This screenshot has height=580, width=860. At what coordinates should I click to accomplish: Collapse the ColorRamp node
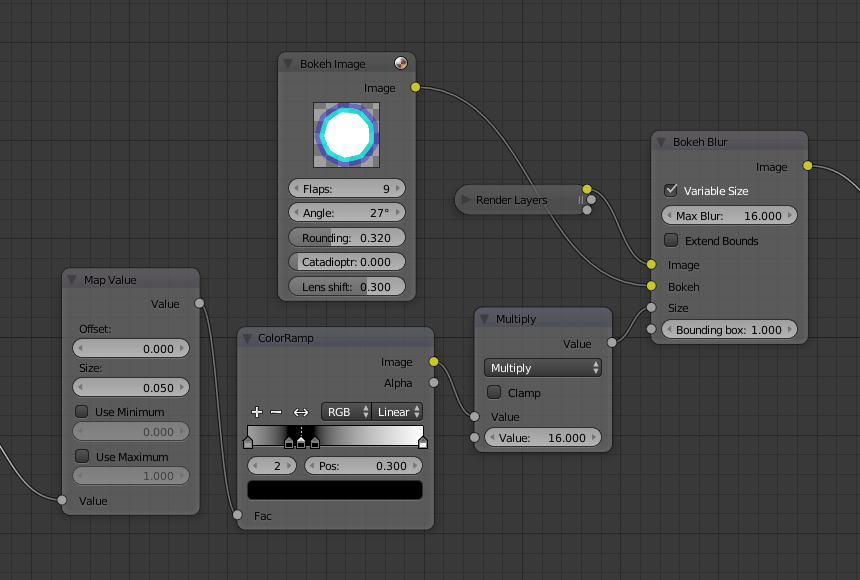247,338
